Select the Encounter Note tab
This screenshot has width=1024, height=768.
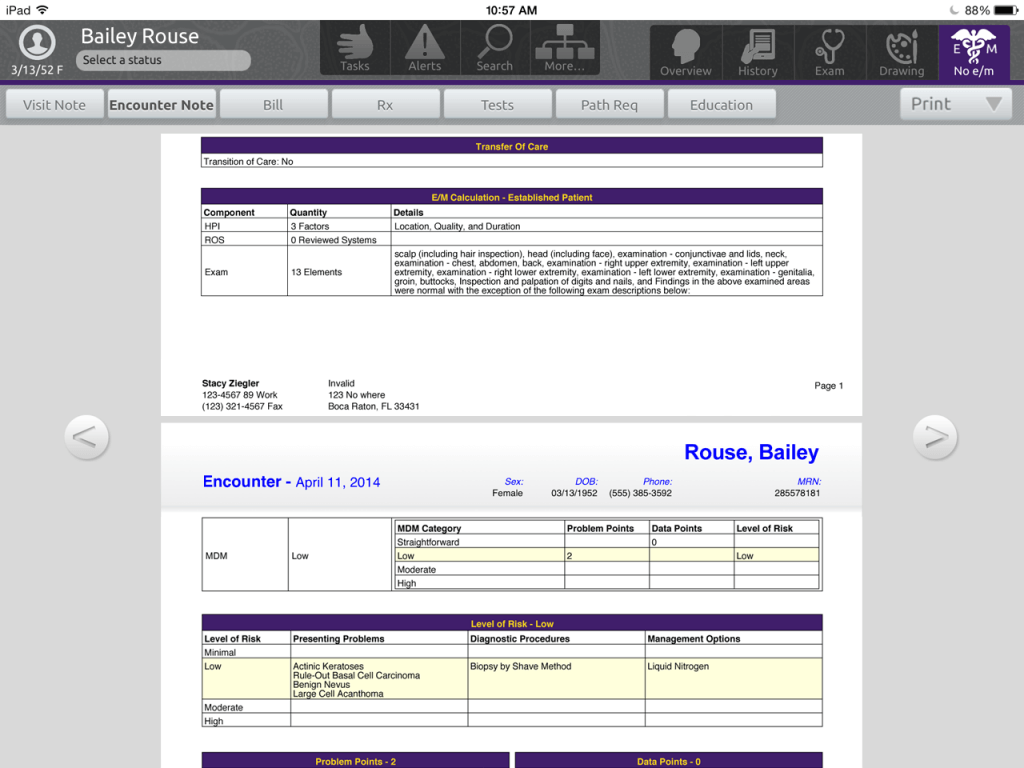(x=161, y=105)
